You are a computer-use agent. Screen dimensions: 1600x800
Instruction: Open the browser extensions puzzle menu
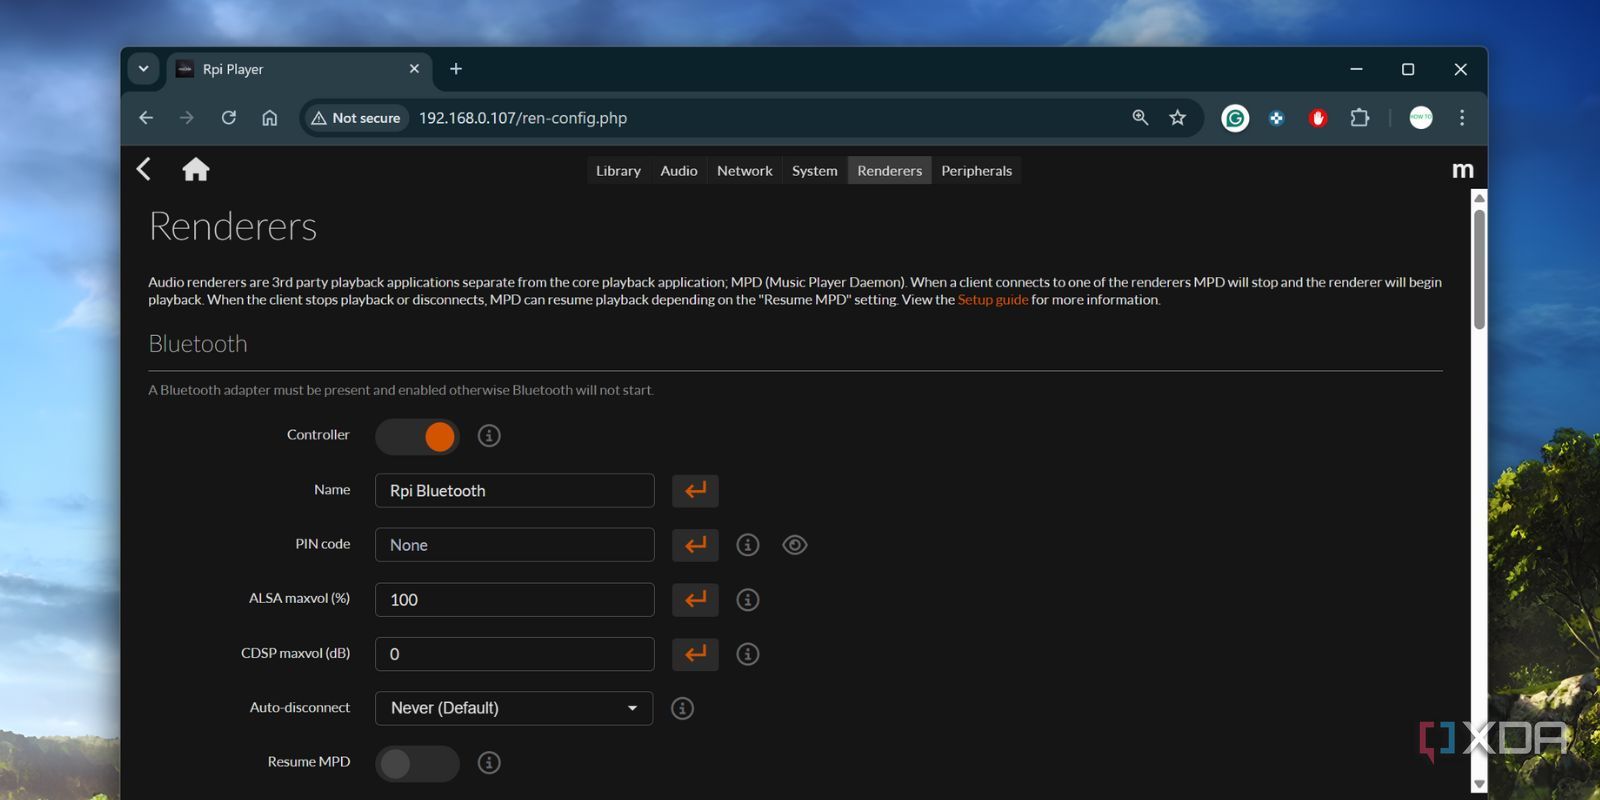pyautogui.click(x=1360, y=118)
